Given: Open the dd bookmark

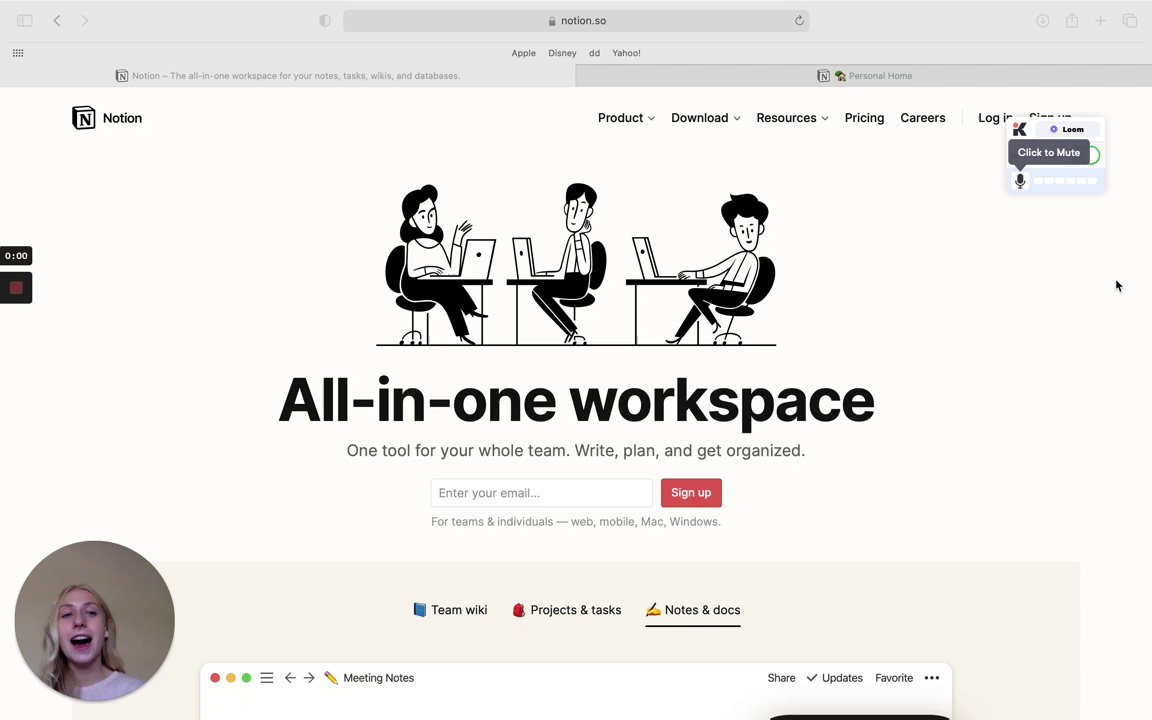Looking at the screenshot, I should pyautogui.click(x=594, y=53).
